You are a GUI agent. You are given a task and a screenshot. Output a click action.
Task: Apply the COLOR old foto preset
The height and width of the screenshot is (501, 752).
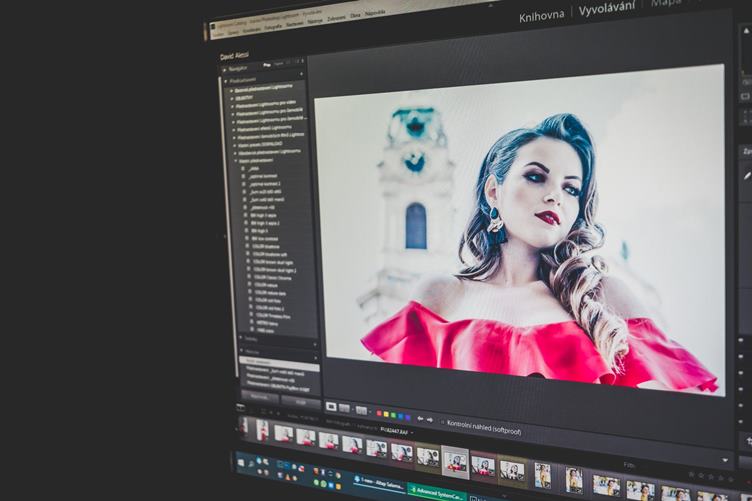(x=268, y=301)
